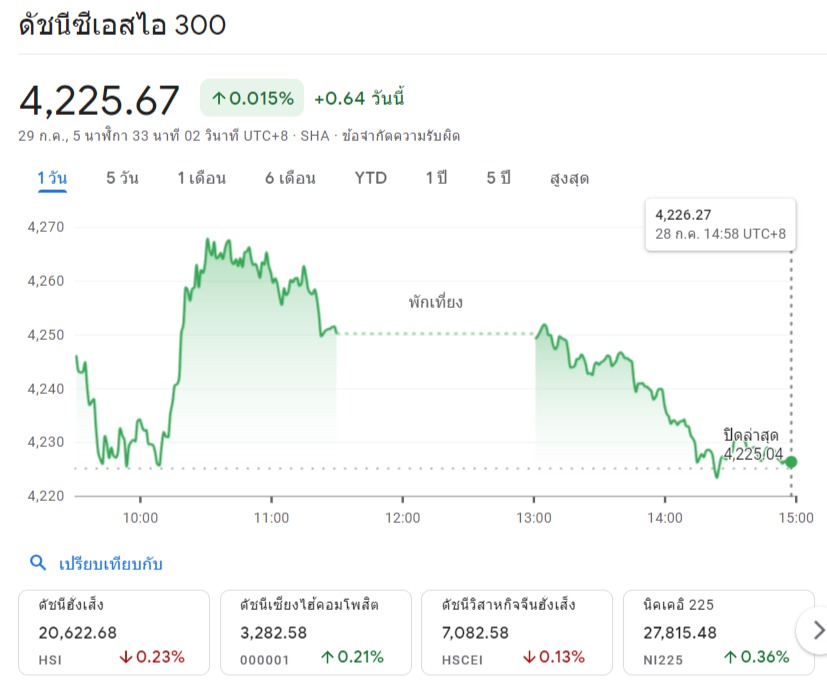Open the ดัชนีฮั่งเส็ง index card

[114, 631]
